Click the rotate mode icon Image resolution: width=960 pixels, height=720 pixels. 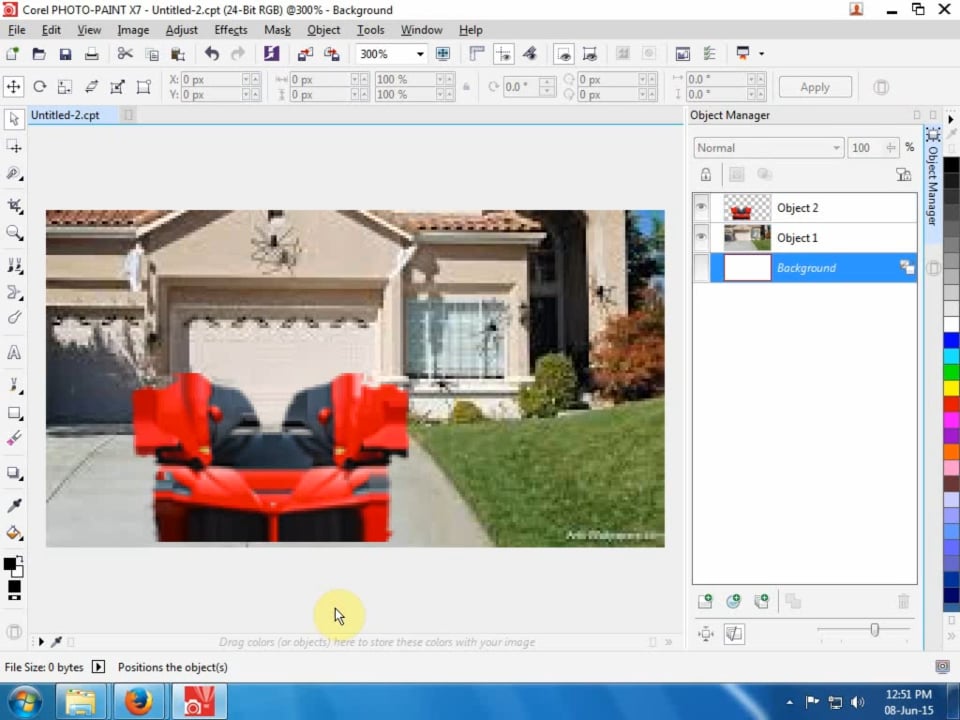(x=40, y=87)
